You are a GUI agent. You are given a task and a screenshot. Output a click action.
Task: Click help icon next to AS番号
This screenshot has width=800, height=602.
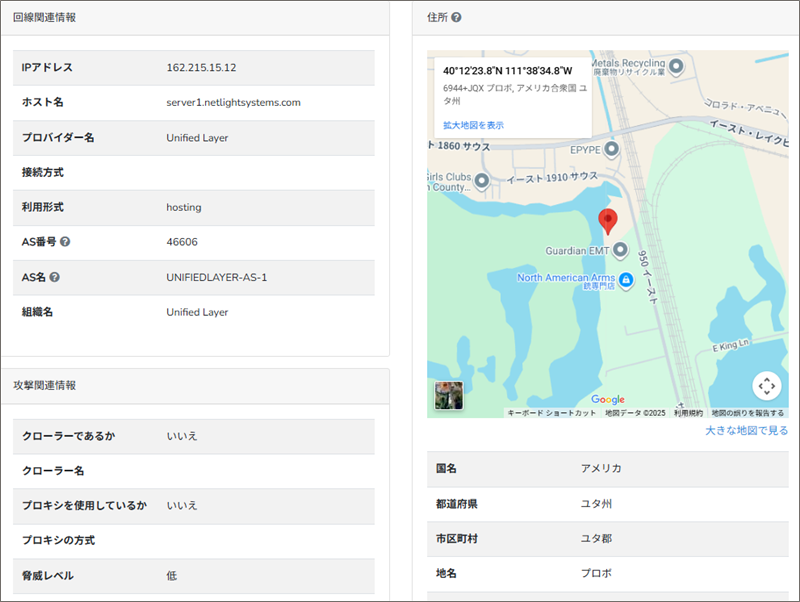tap(65, 242)
